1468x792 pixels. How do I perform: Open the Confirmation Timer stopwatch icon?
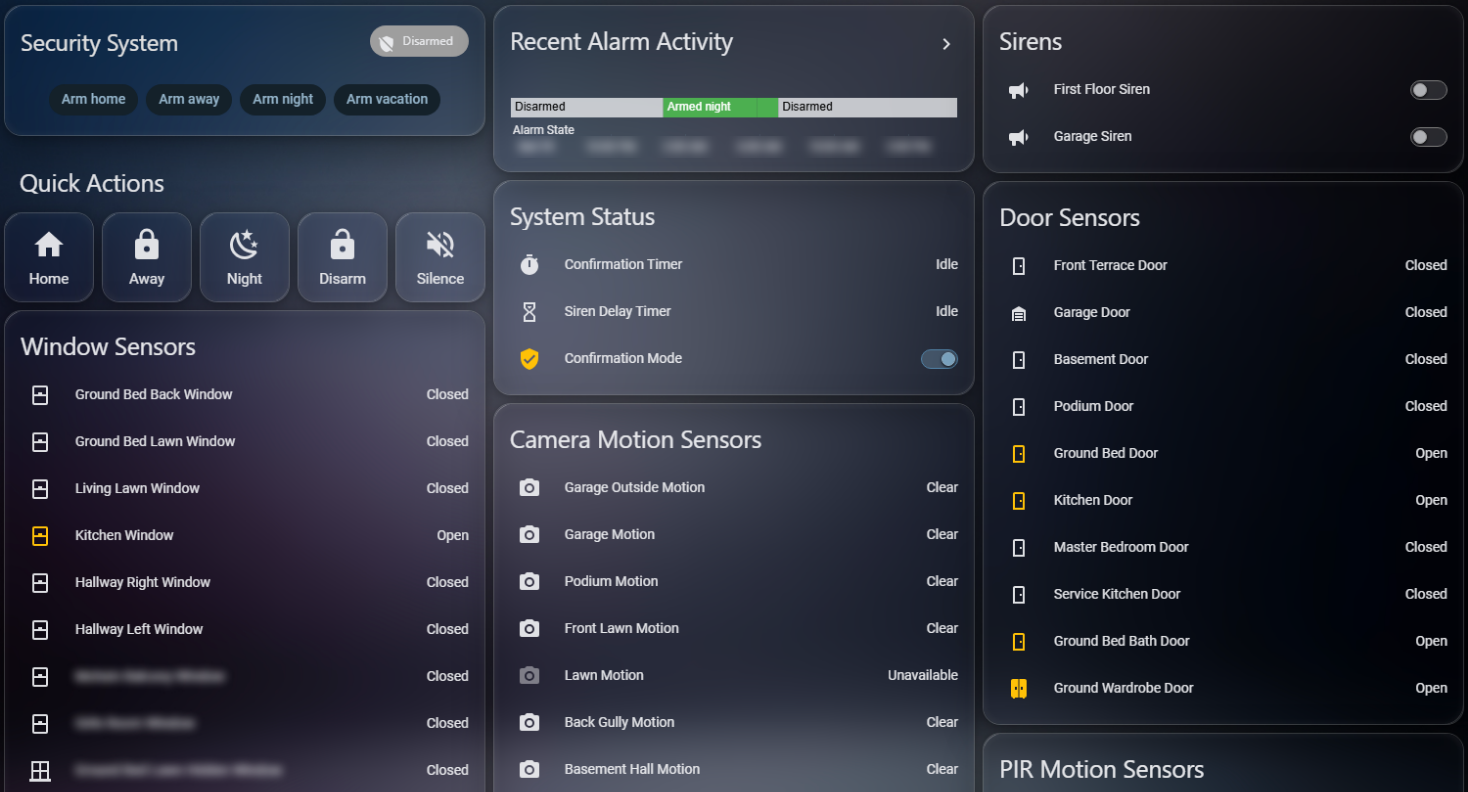coord(530,265)
